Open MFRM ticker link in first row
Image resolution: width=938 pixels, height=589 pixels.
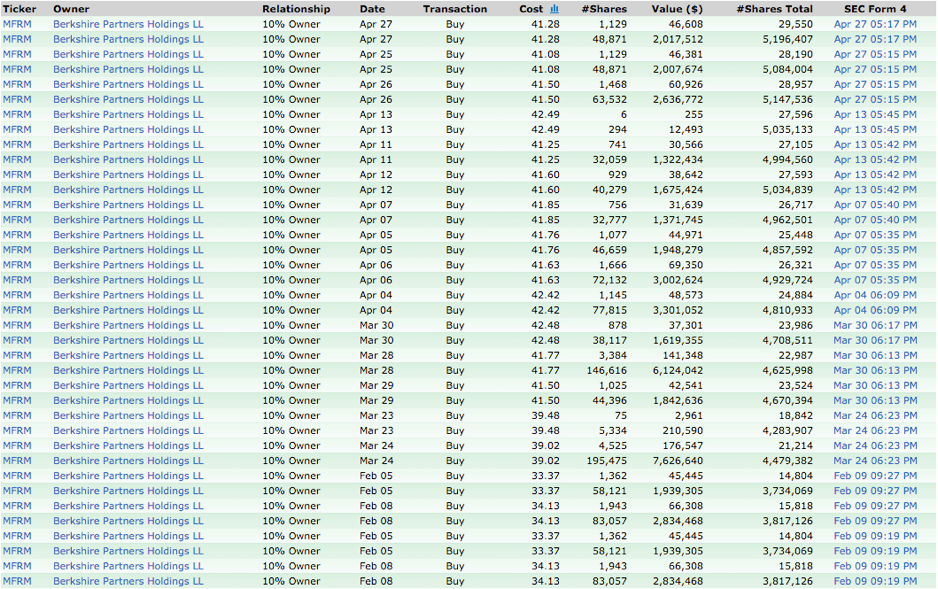pos(17,24)
